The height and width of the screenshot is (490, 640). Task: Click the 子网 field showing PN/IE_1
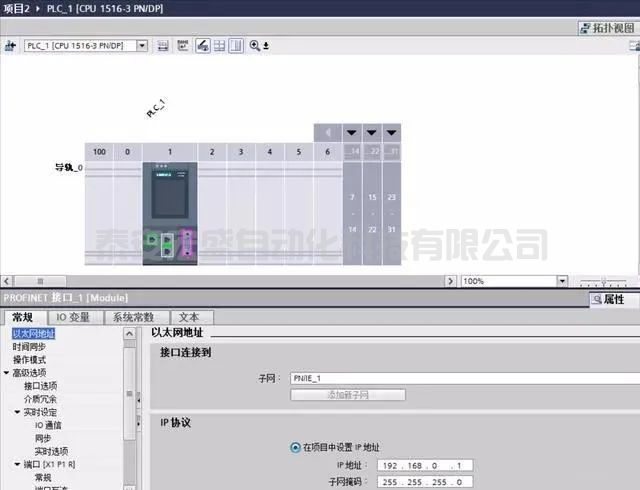point(465,379)
